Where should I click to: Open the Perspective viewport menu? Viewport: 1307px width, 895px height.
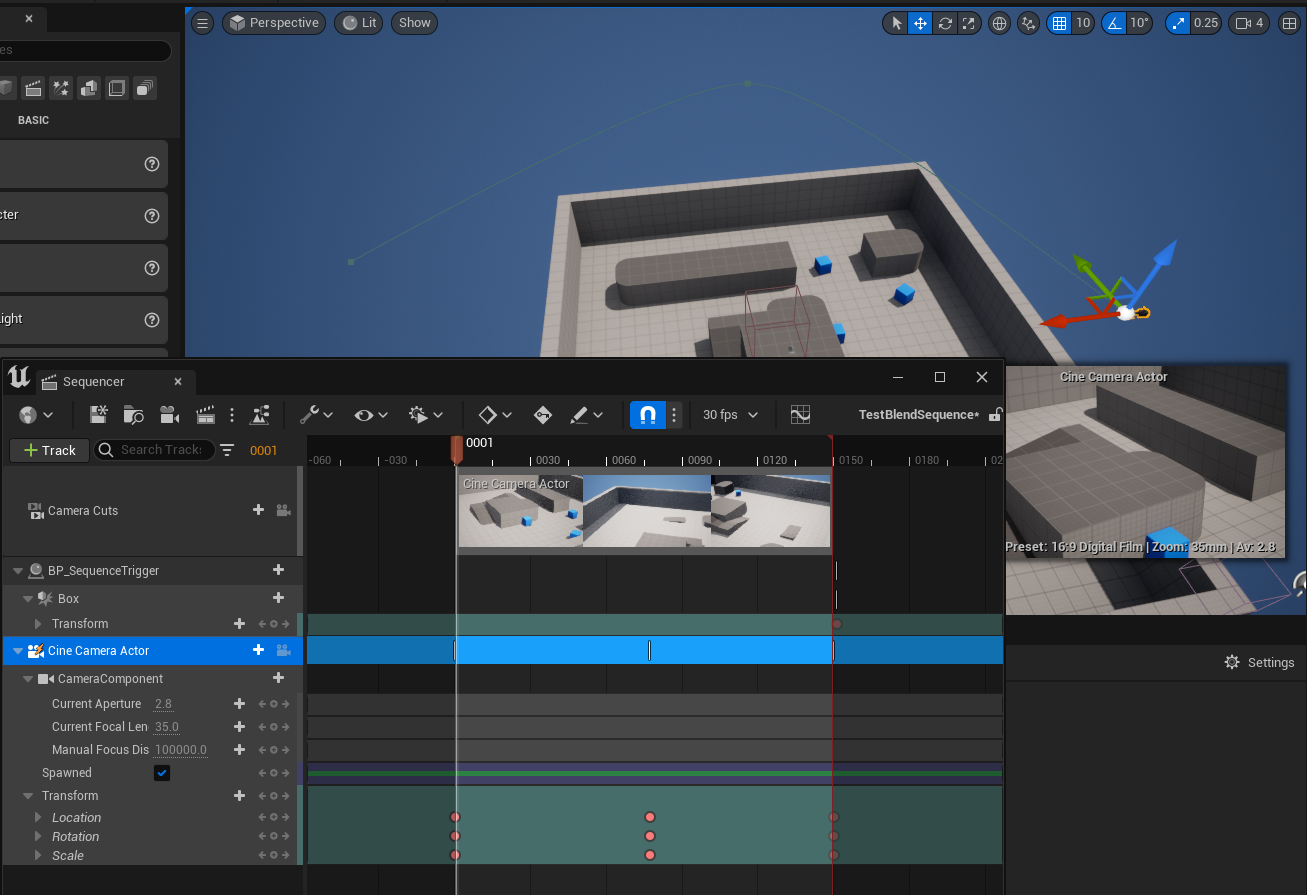pos(273,23)
